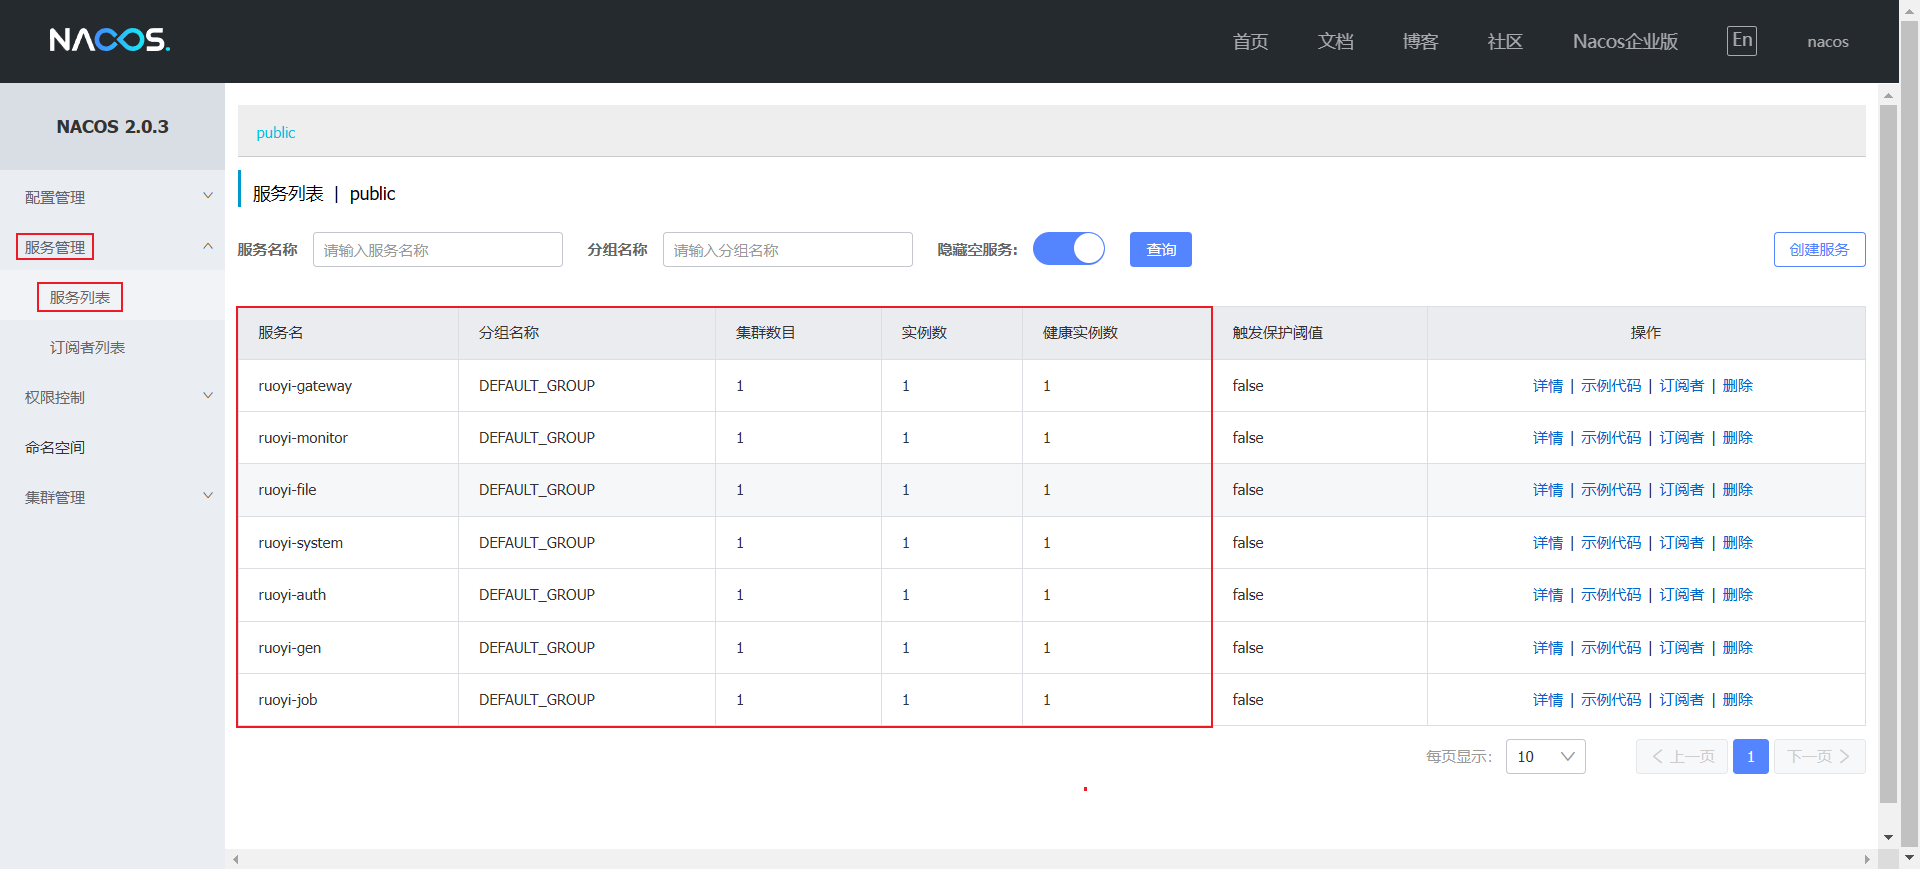Expand the 集群管理 menu
The width and height of the screenshot is (1920, 869).
[x=112, y=497]
